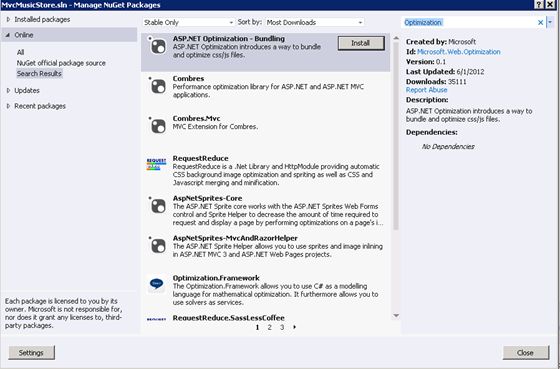This screenshot has width=560, height=369.
Task: Go to results page 3
Action: tap(282, 327)
